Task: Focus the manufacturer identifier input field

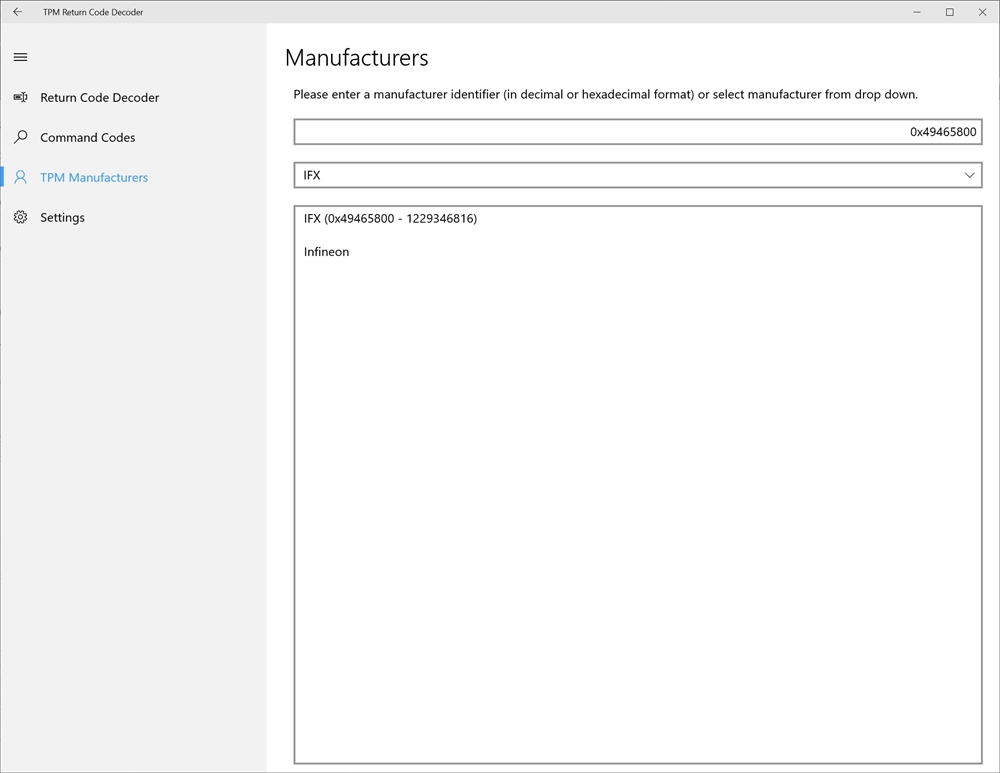Action: 637,132
